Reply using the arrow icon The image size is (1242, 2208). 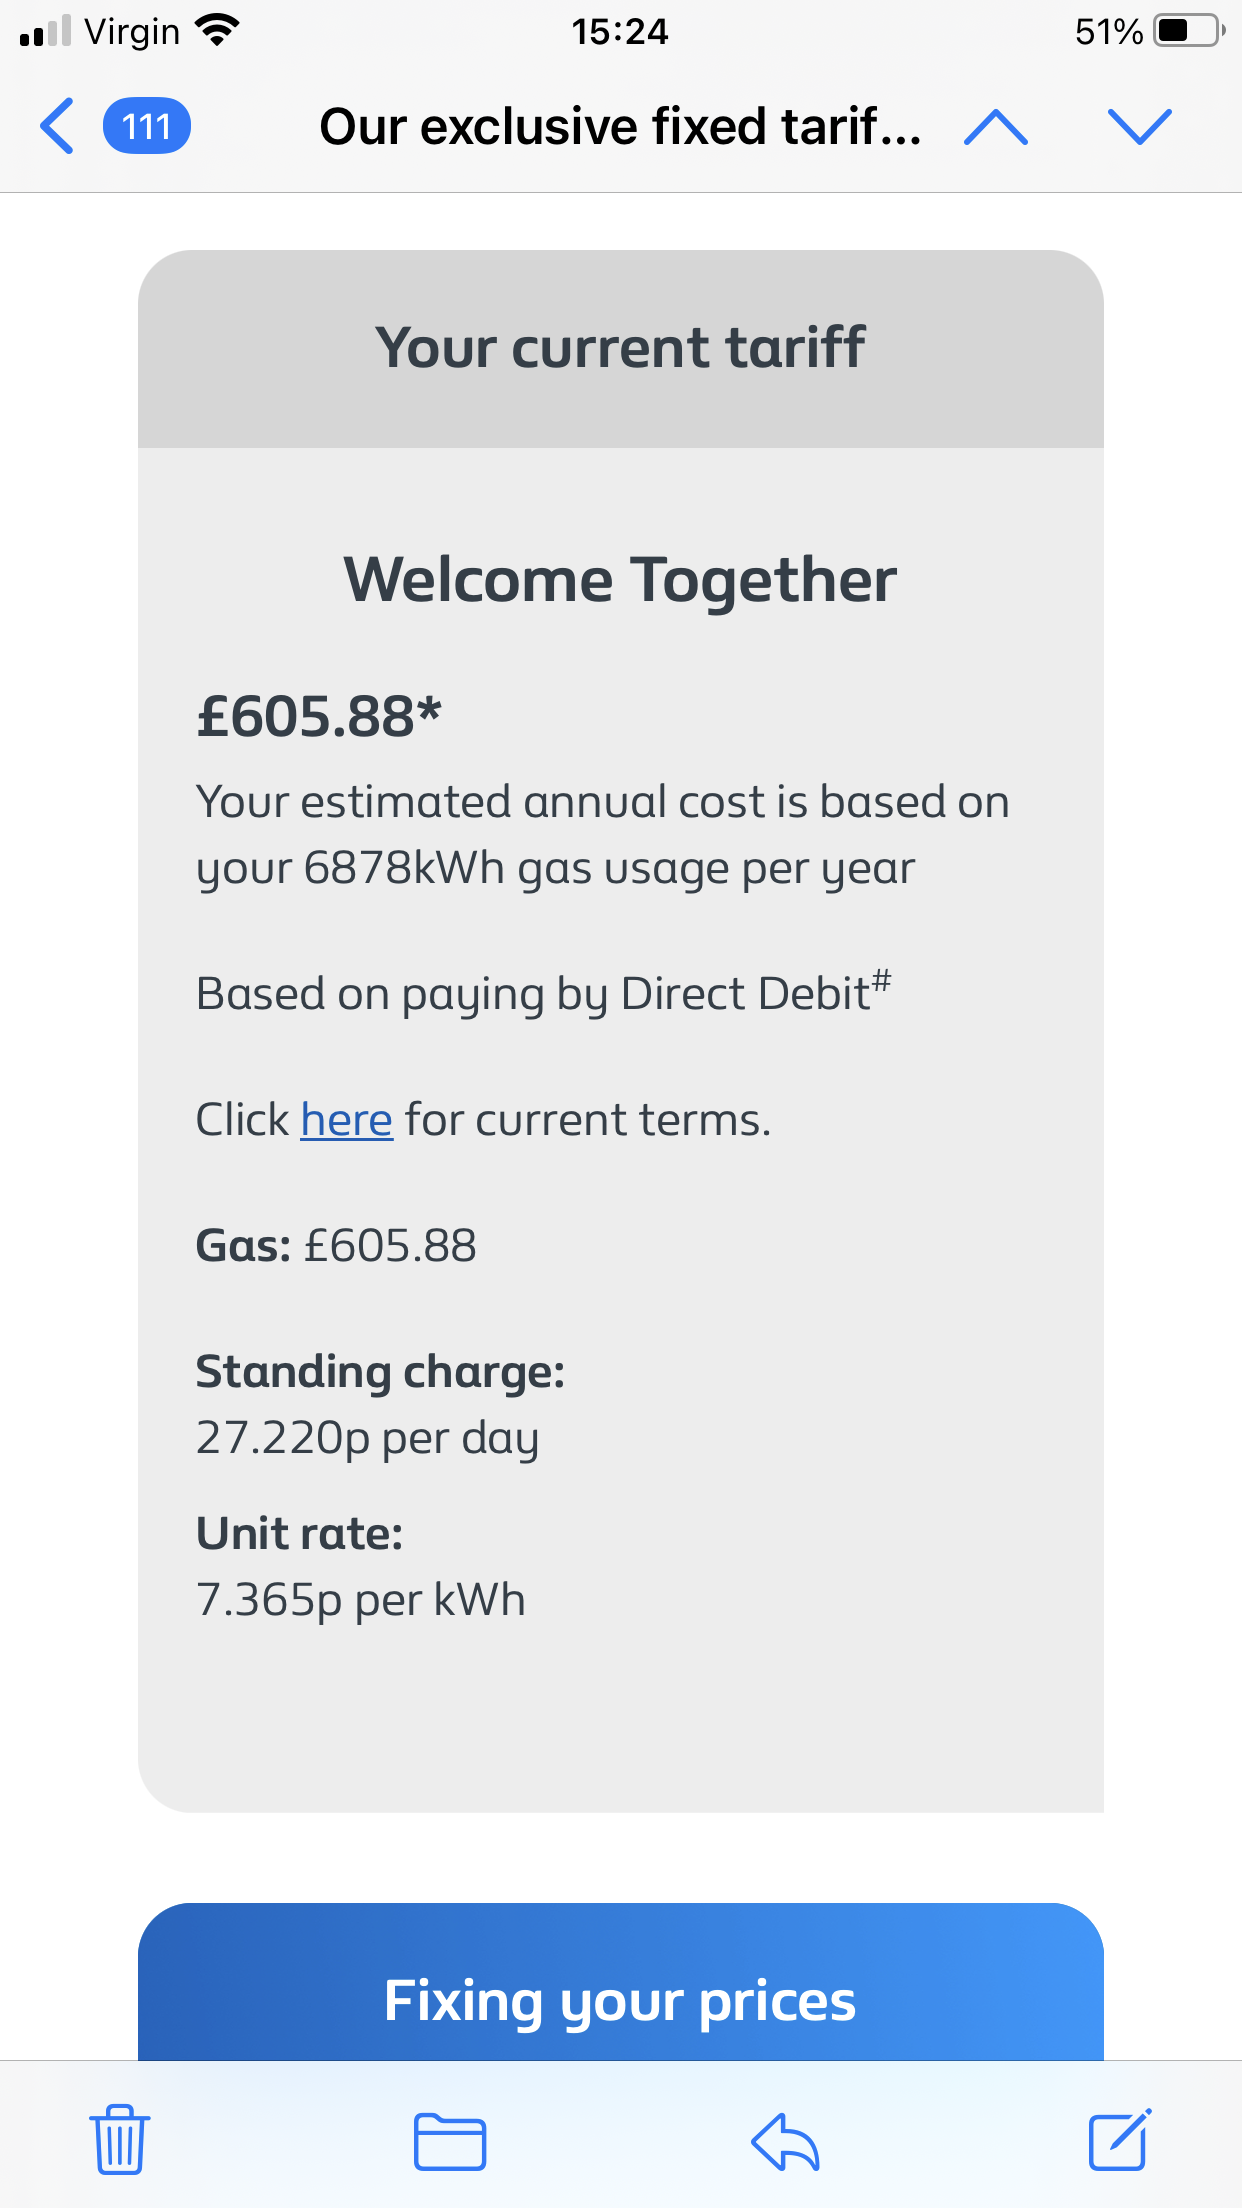coord(785,2141)
